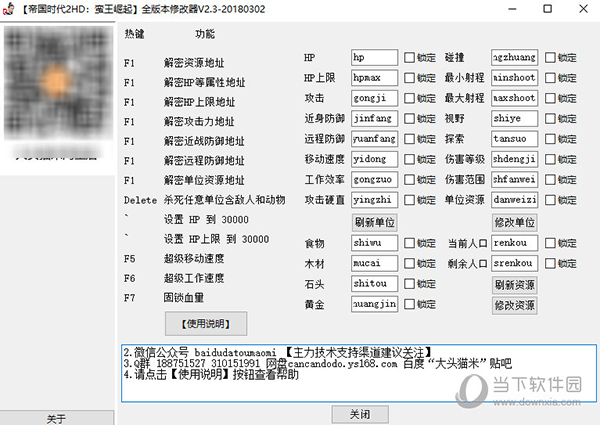Click the yidong speed field

point(375,159)
